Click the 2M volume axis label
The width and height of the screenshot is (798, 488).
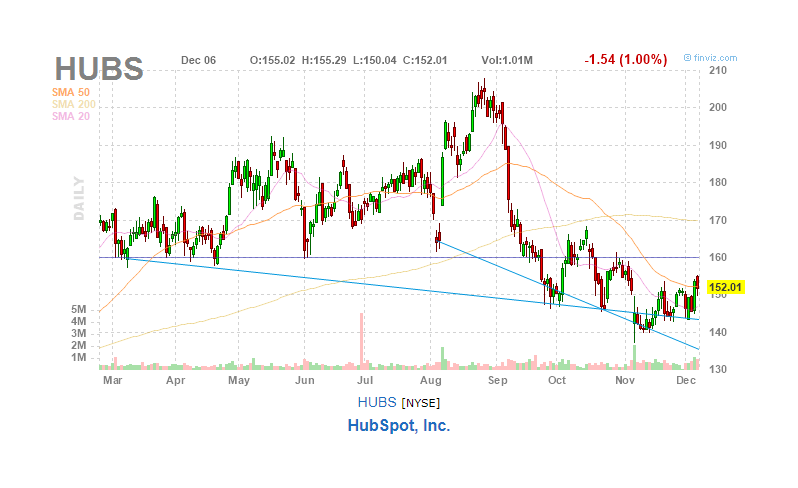coord(79,346)
